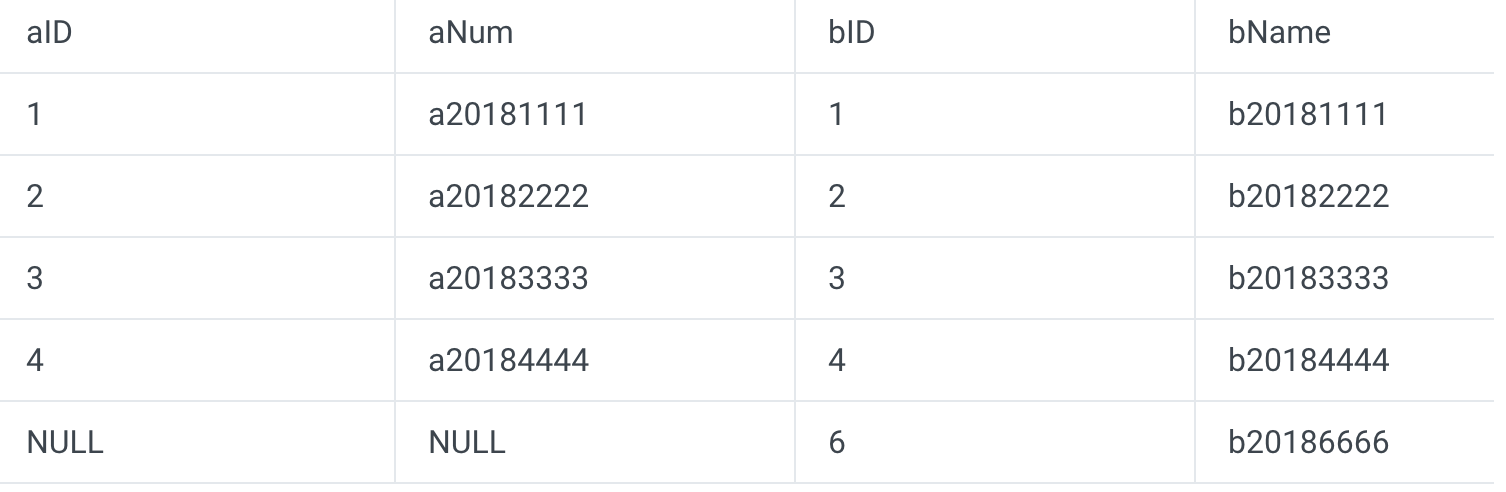This screenshot has width=1506, height=492.
Task: Select cell a20182222
Action: tap(508, 196)
